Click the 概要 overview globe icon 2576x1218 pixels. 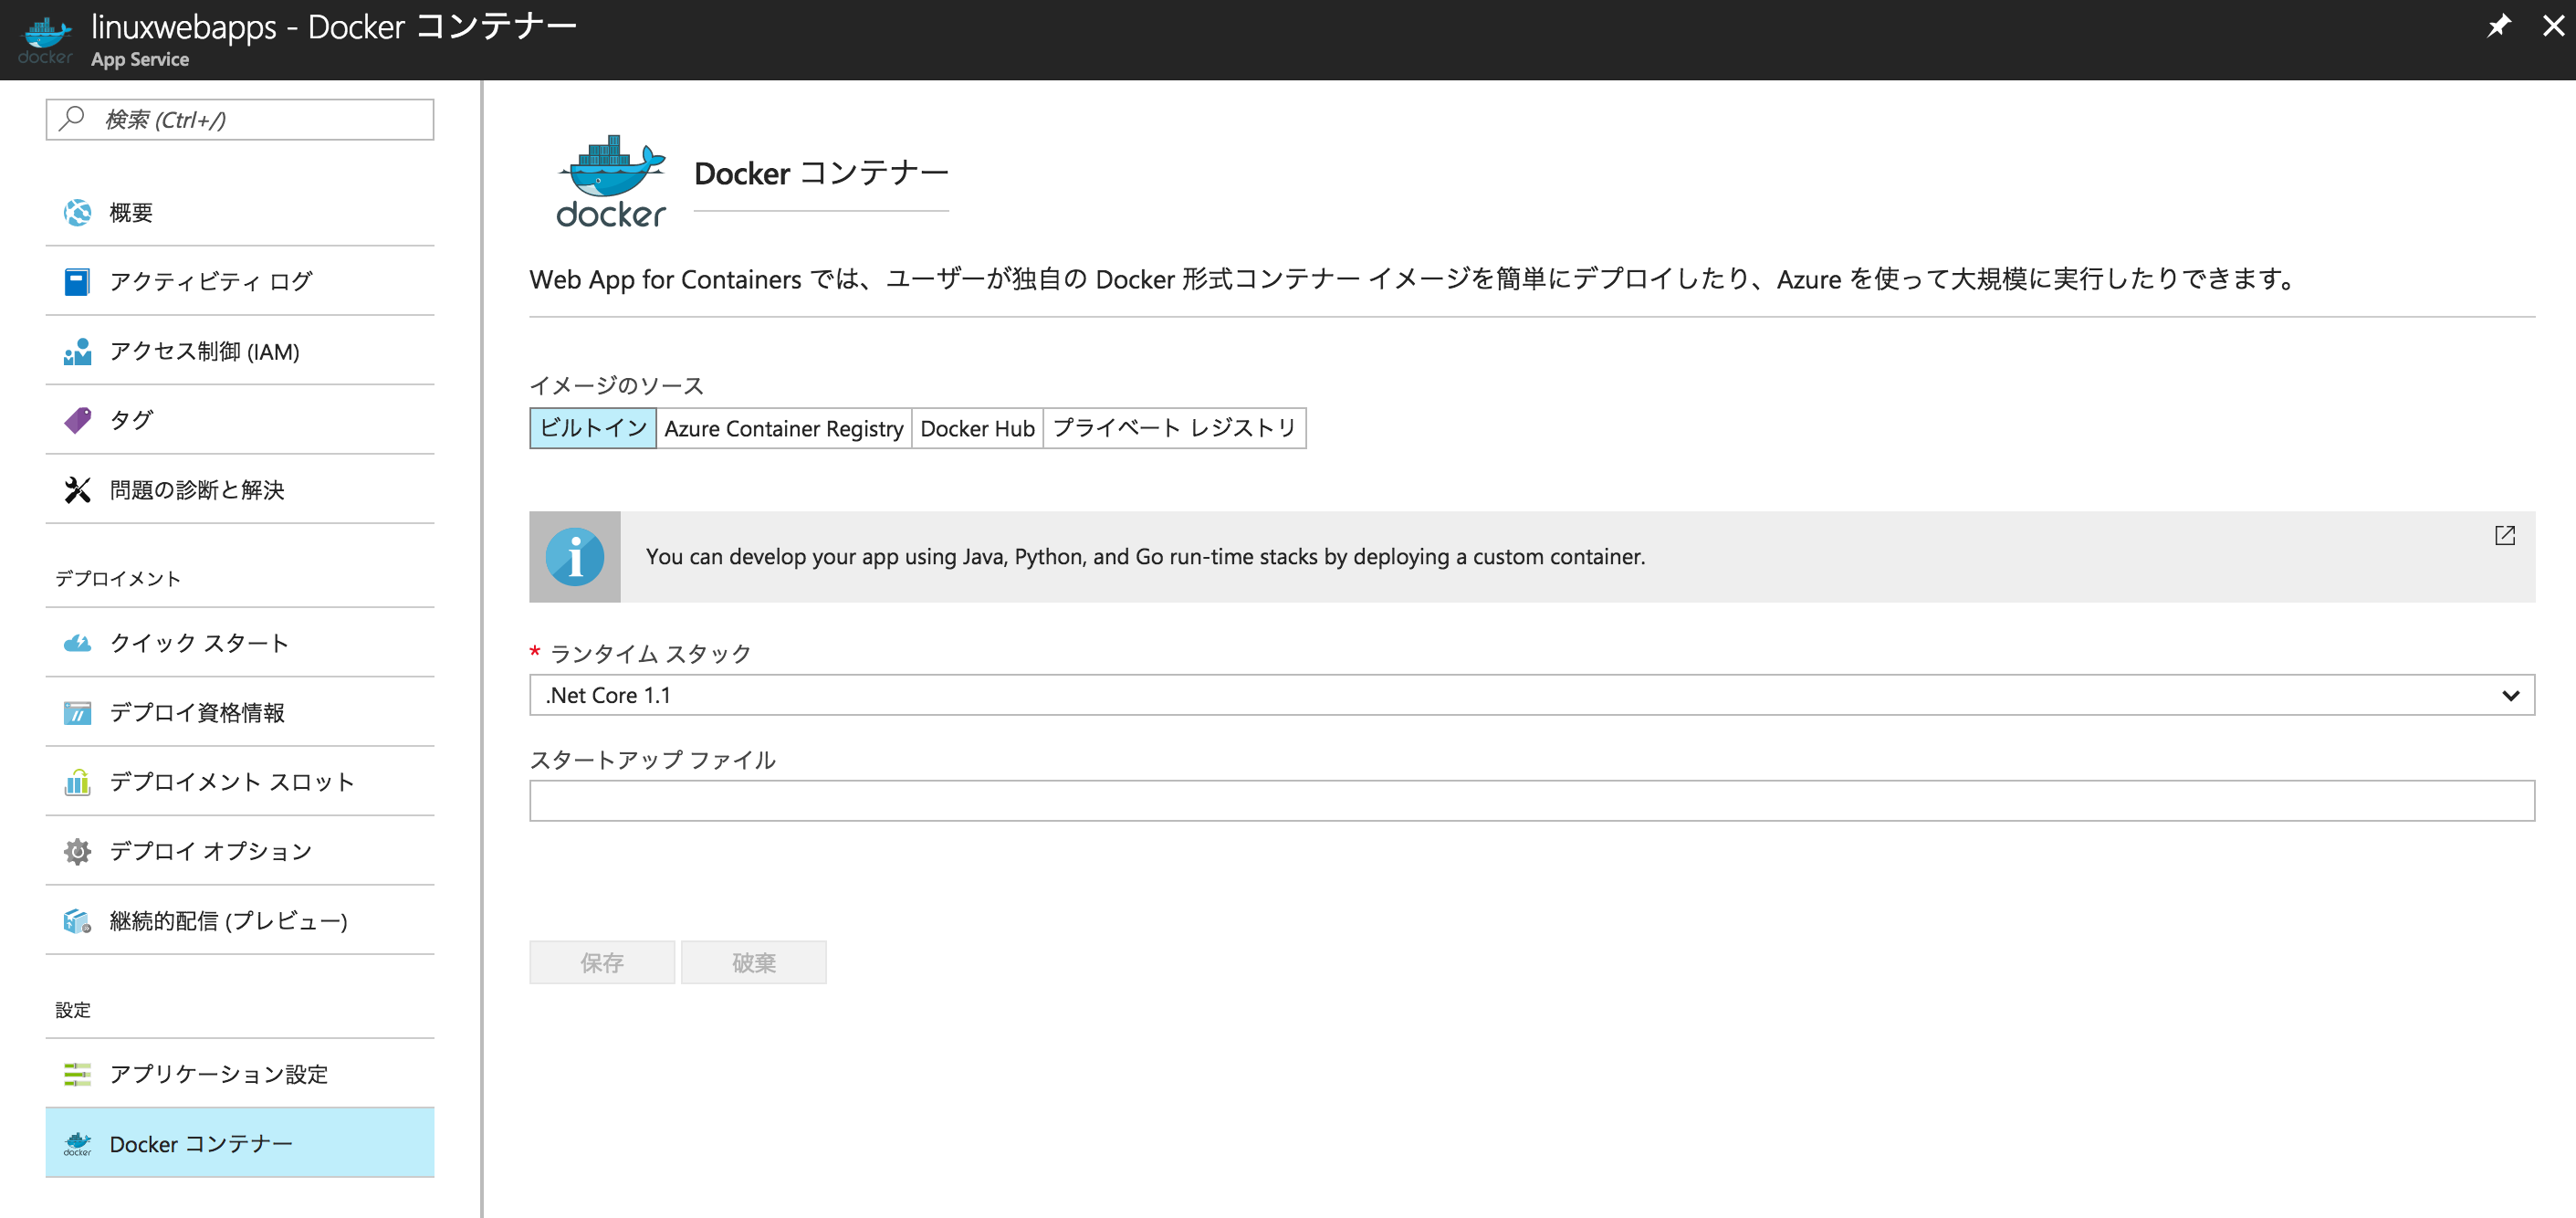coord(77,212)
